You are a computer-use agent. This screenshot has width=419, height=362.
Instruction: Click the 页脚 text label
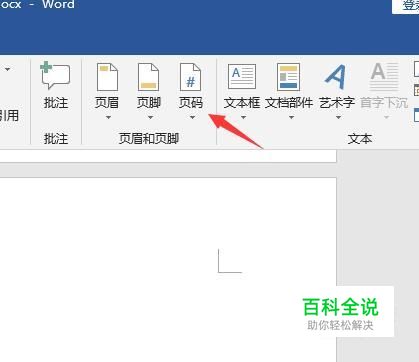(x=149, y=103)
